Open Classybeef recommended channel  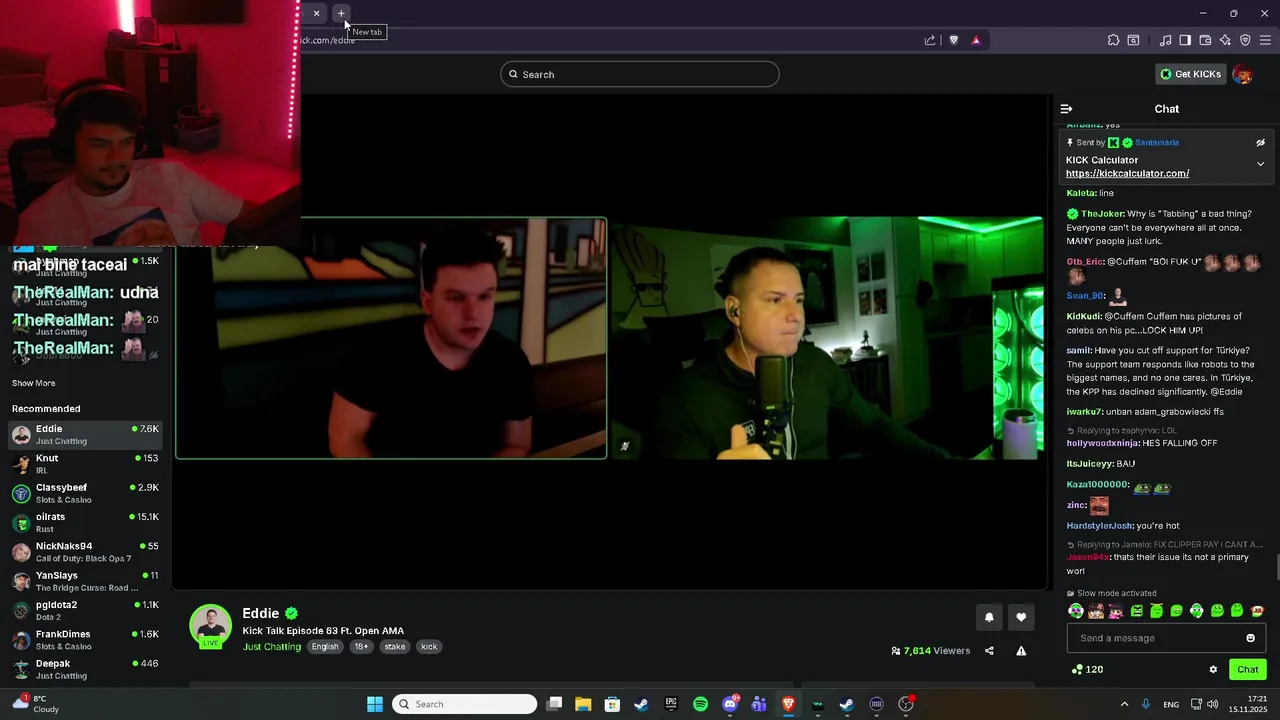(86, 493)
